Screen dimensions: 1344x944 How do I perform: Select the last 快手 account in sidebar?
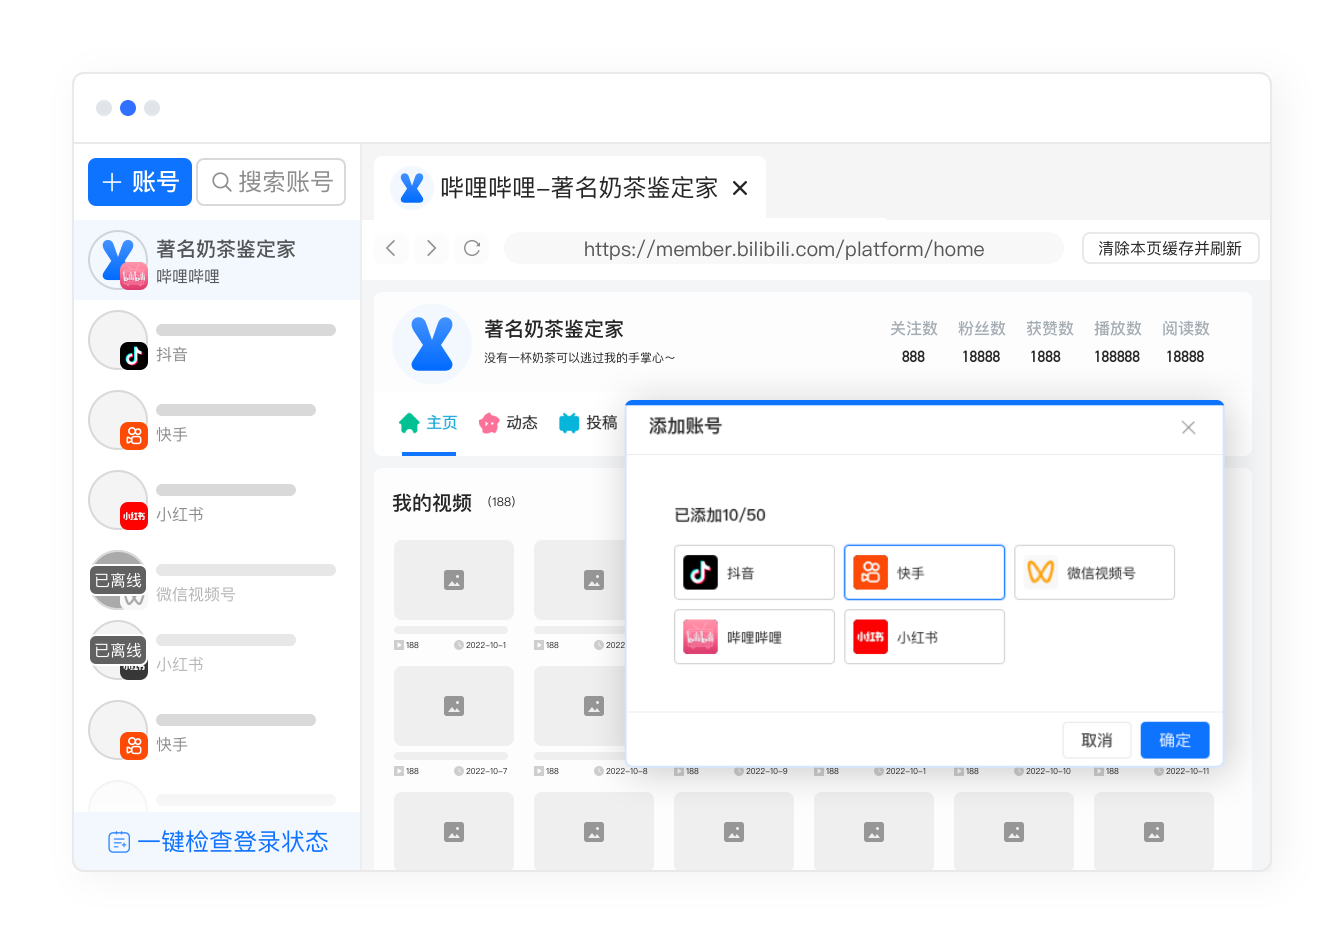coord(217,730)
